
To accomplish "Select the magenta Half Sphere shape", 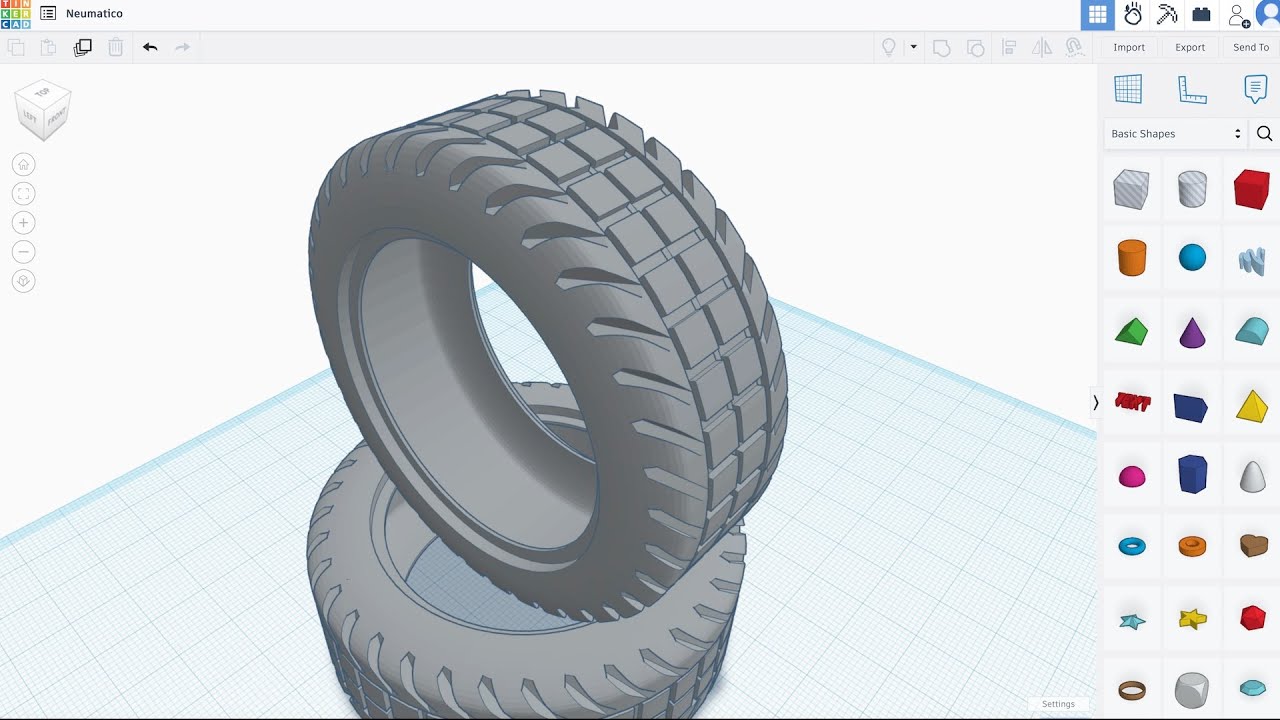I will 1131,477.
